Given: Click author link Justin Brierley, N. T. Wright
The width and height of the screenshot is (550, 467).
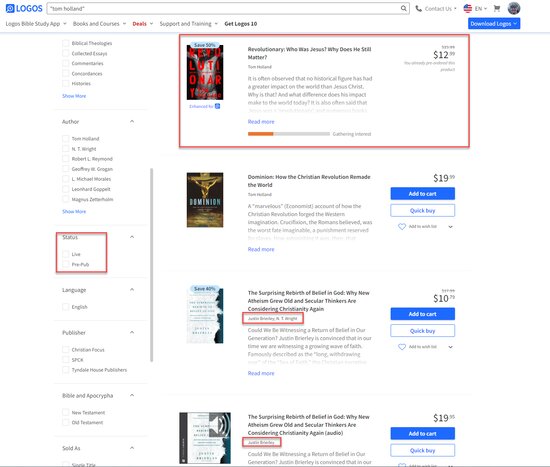Looking at the screenshot, I should click(x=273, y=319).
